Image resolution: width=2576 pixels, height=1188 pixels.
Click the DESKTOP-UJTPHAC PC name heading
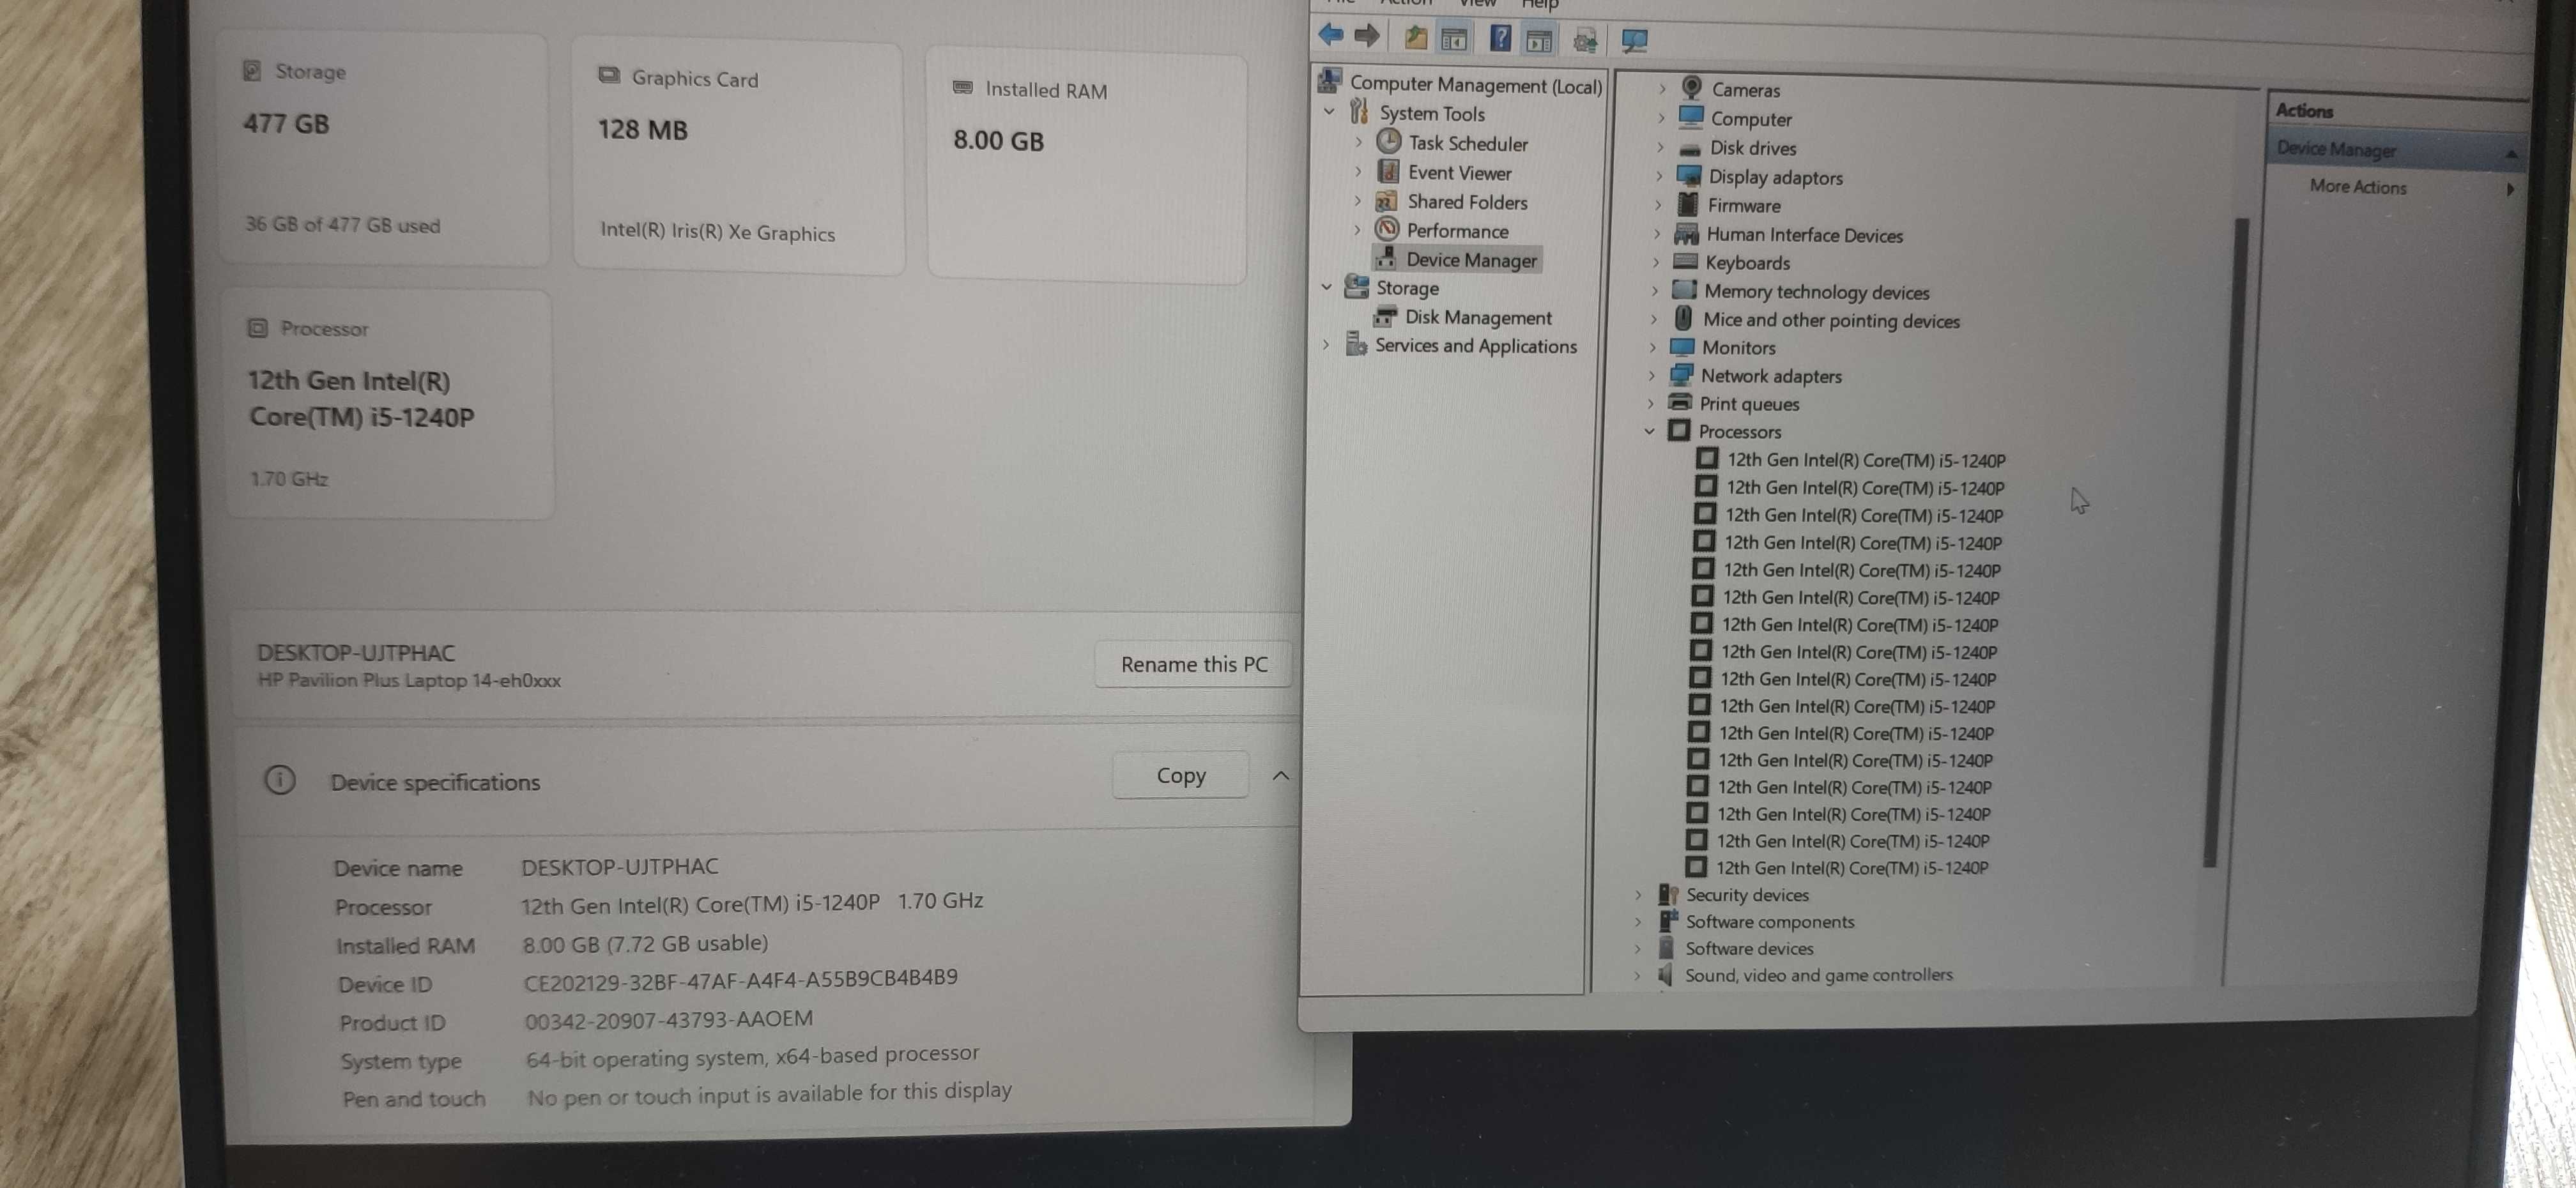point(355,652)
